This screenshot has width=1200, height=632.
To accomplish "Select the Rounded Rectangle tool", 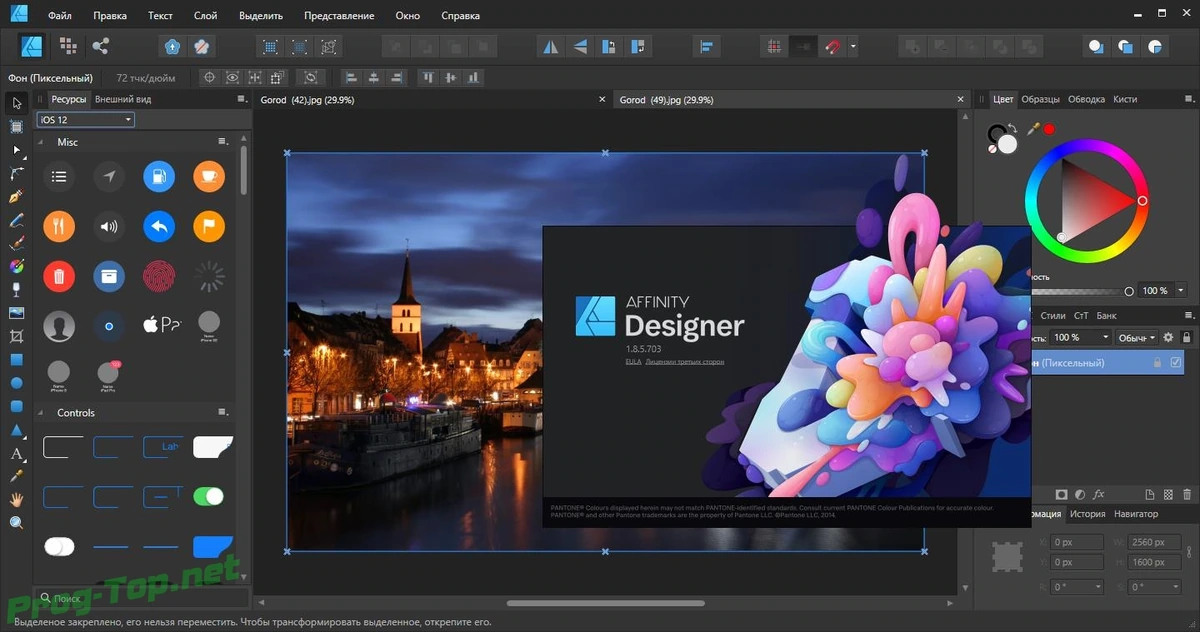I will (x=17, y=406).
